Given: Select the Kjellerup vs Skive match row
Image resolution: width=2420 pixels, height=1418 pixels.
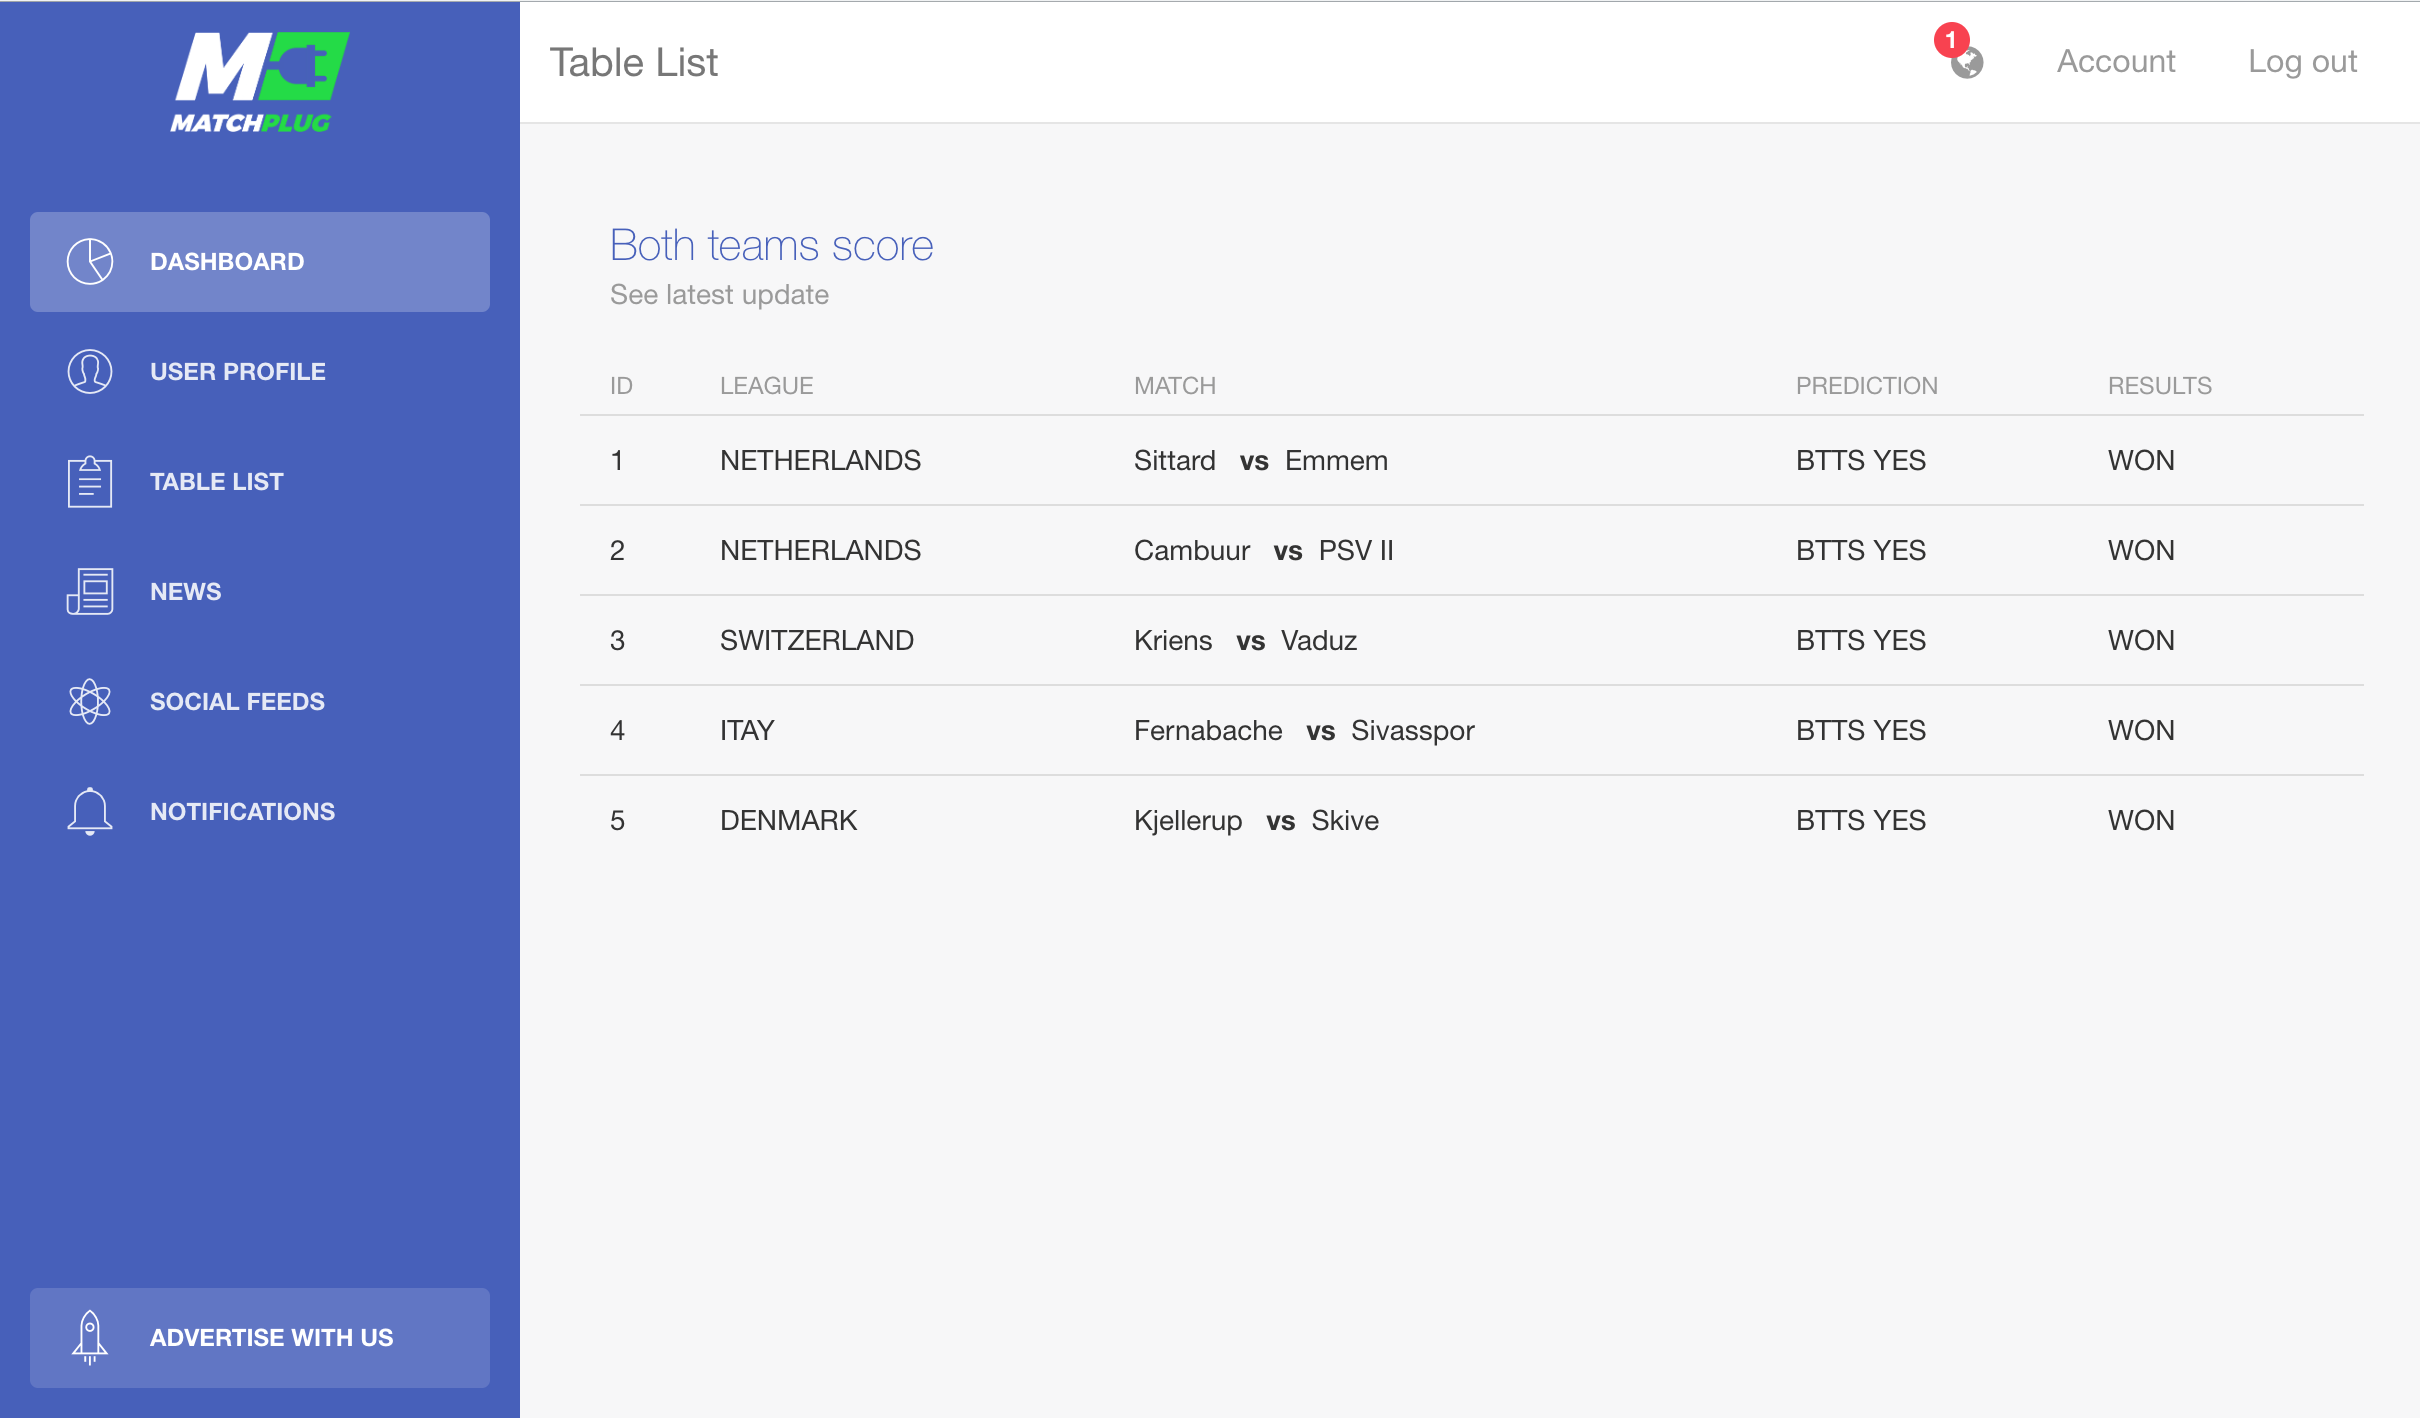Looking at the screenshot, I should click(1256, 821).
